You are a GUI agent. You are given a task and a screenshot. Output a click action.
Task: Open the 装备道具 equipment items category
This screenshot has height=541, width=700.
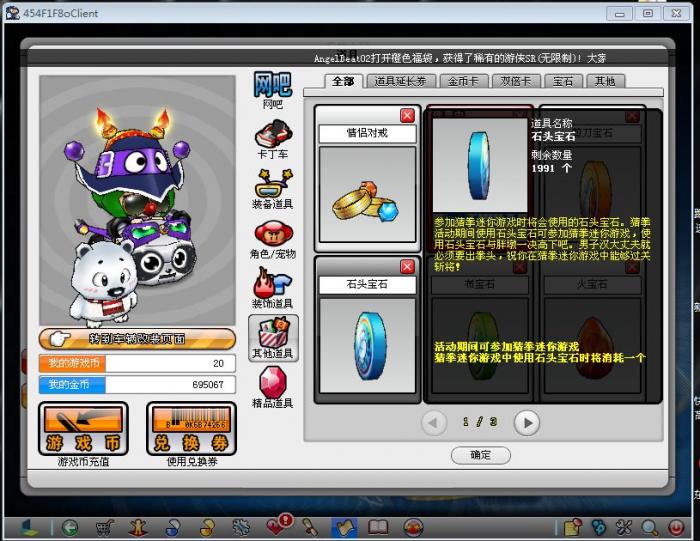(273, 189)
